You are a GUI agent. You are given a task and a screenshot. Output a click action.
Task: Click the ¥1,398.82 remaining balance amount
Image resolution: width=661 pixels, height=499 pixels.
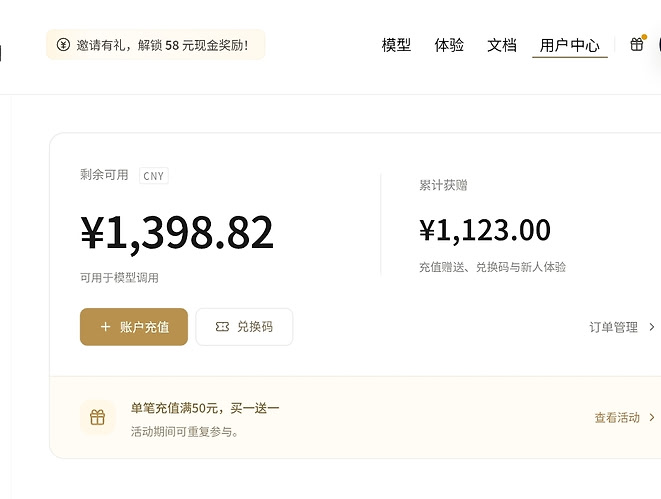pyautogui.click(x=177, y=233)
